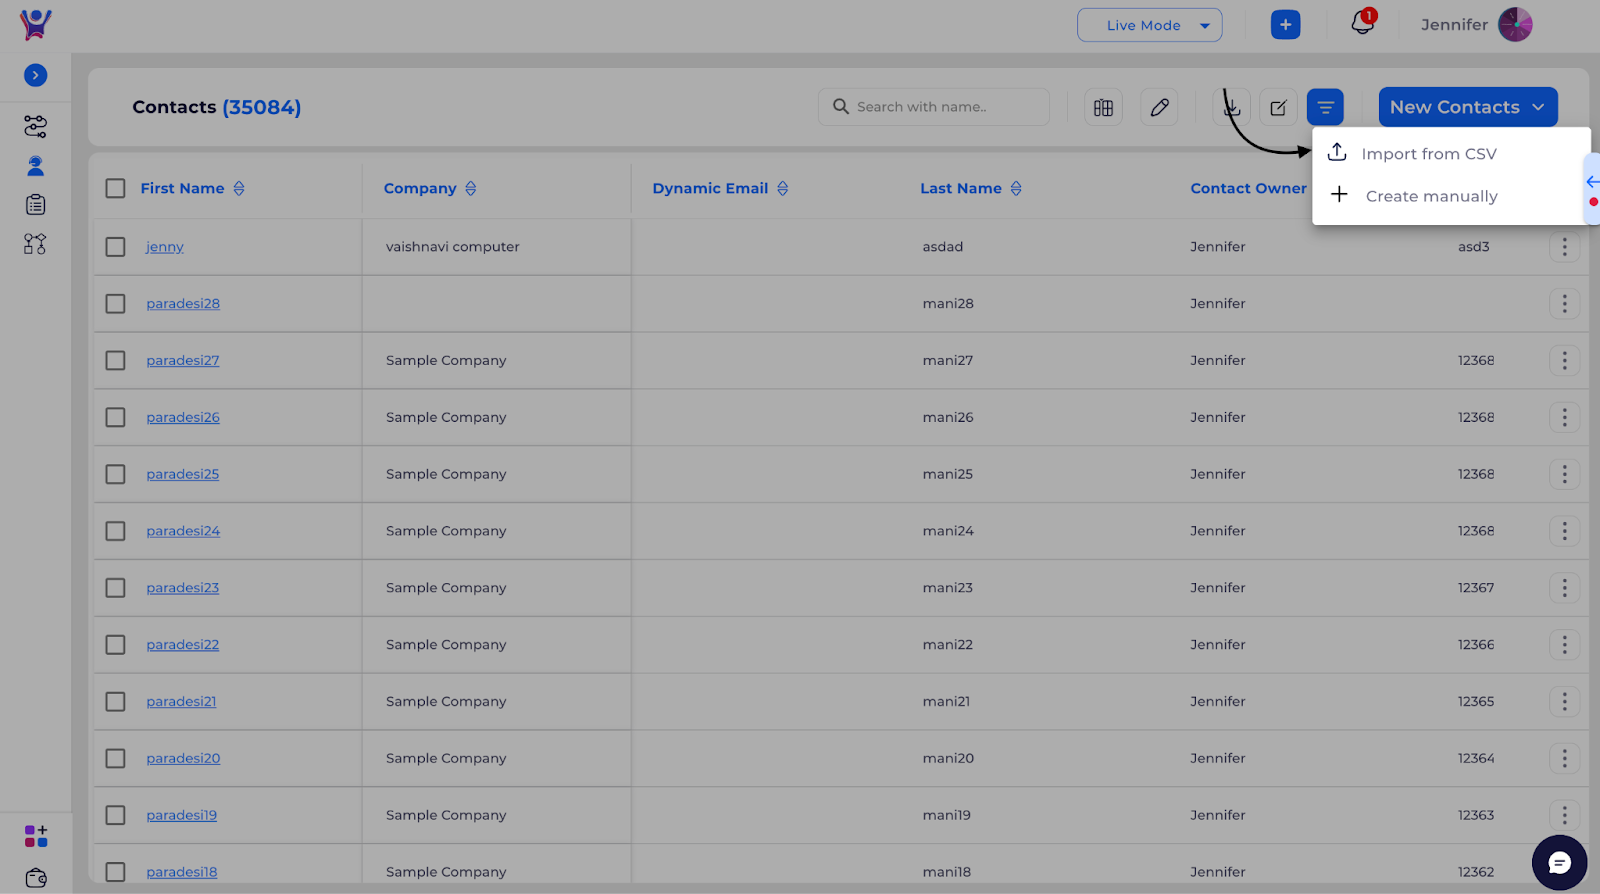Open the three-dot menu for mani26 row
This screenshot has height=894, width=1600.
(x=1564, y=417)
